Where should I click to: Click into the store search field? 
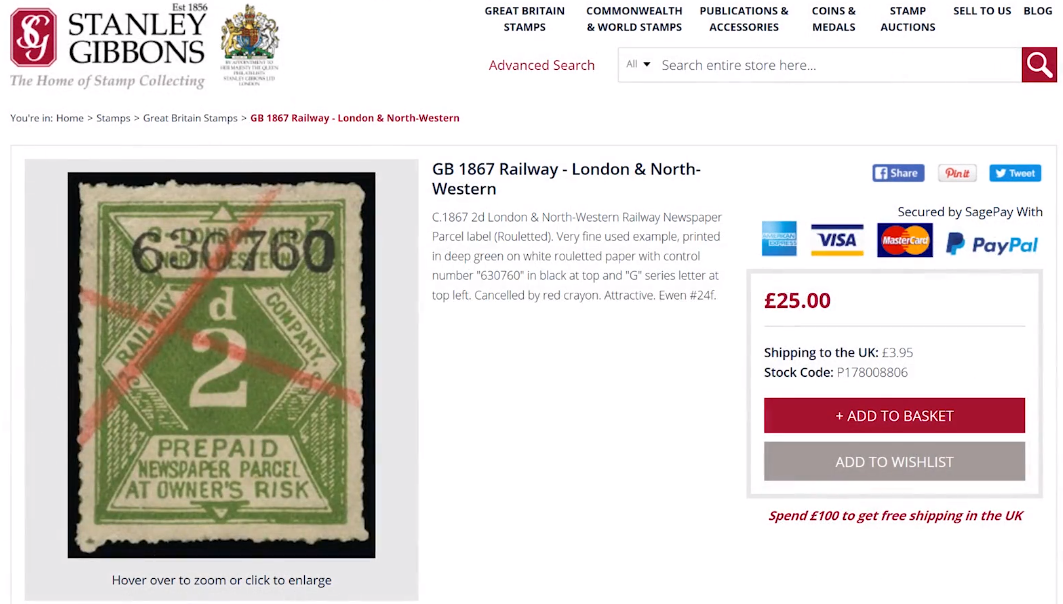838,65
